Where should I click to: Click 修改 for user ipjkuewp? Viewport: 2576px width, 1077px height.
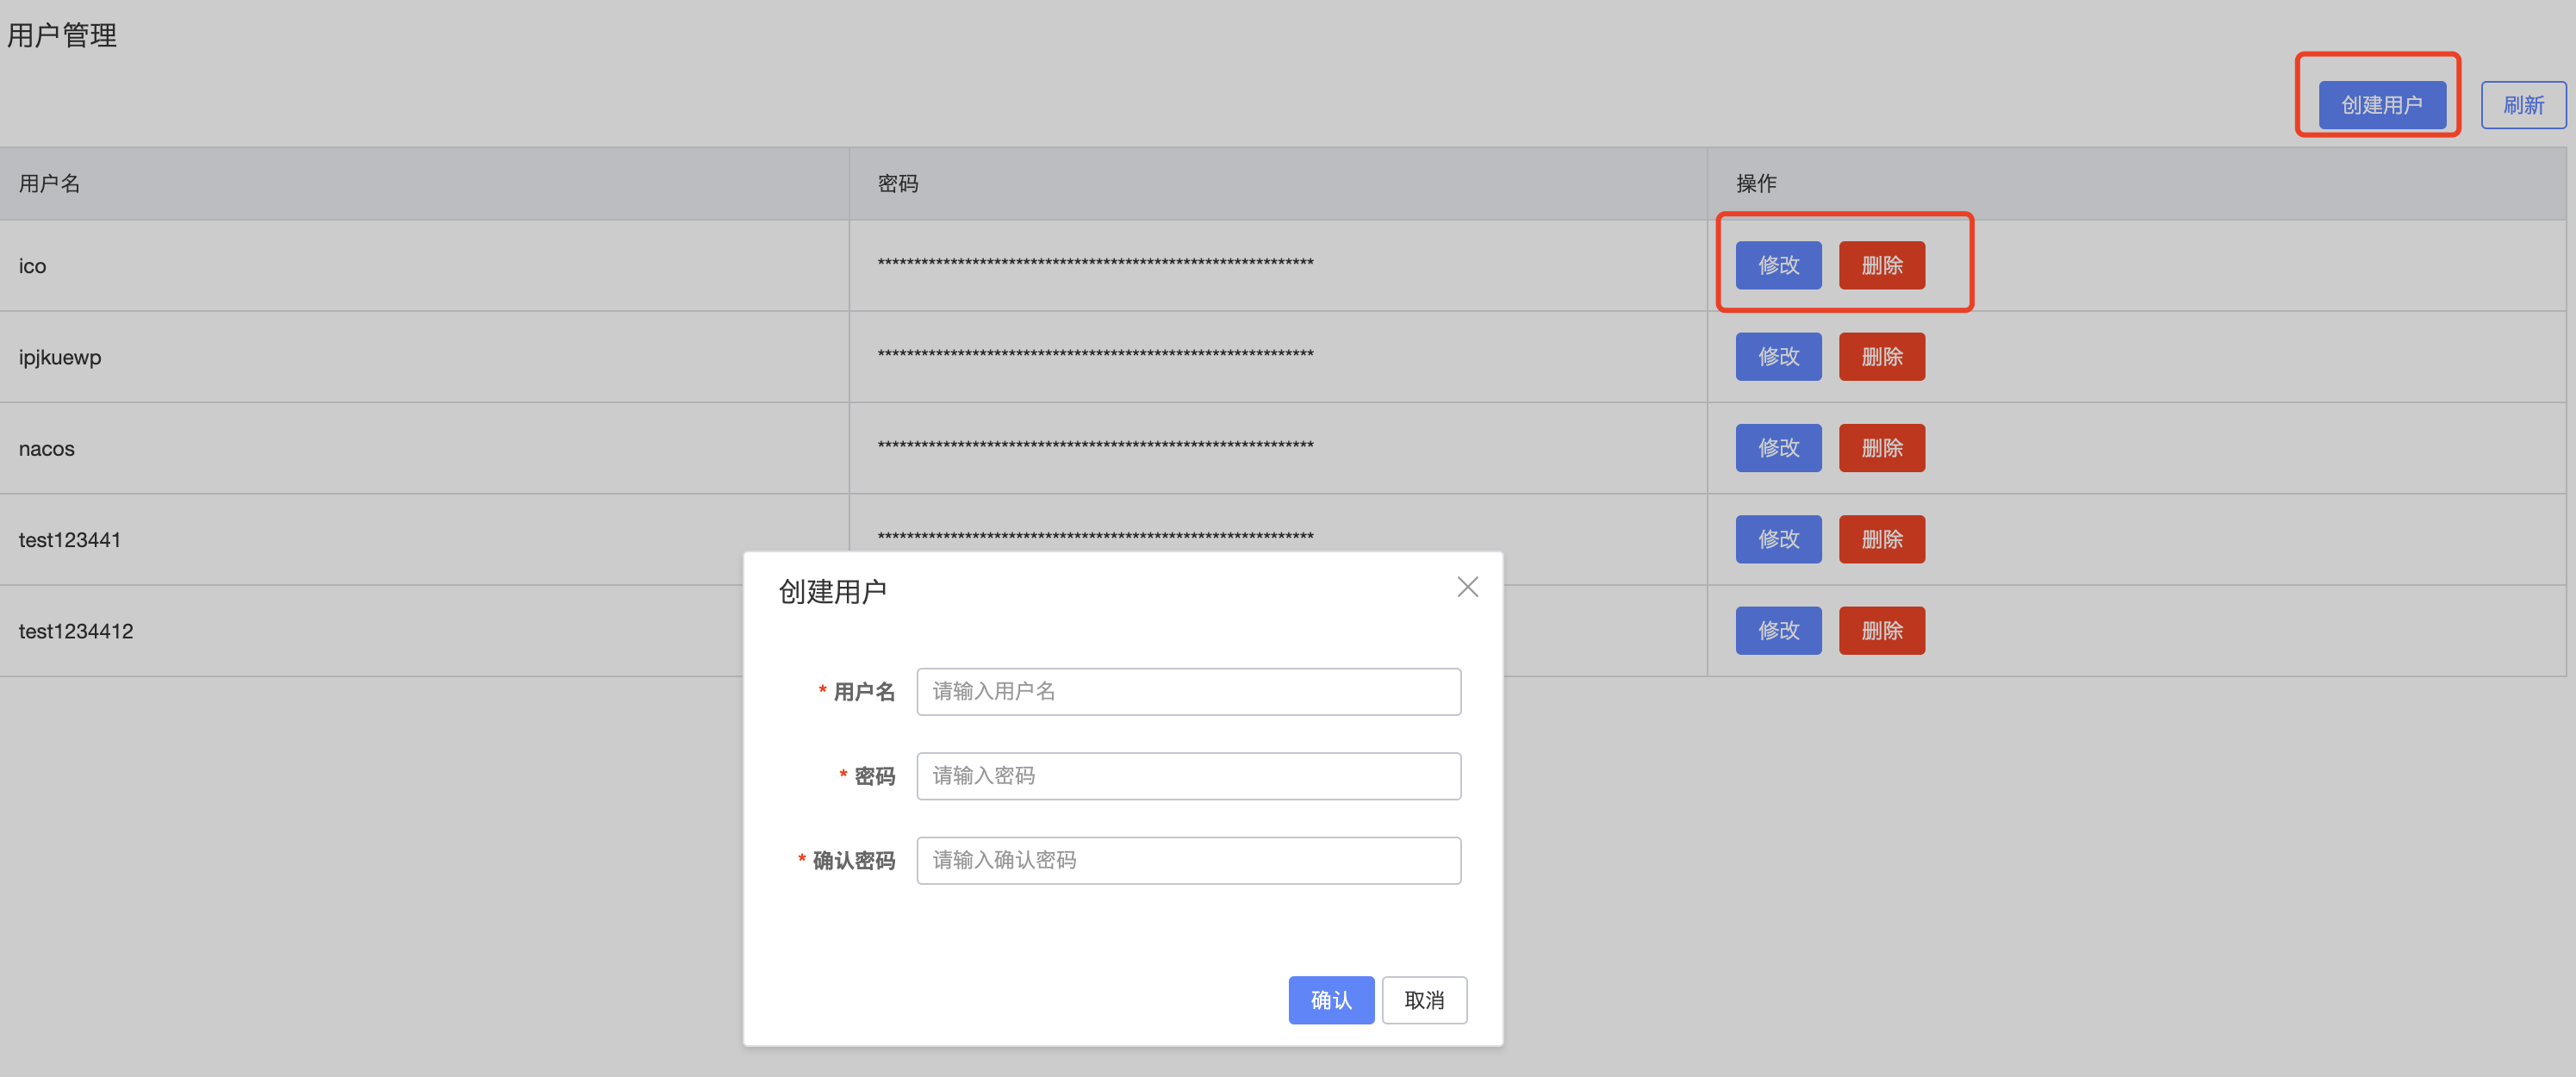(1778, 357)
